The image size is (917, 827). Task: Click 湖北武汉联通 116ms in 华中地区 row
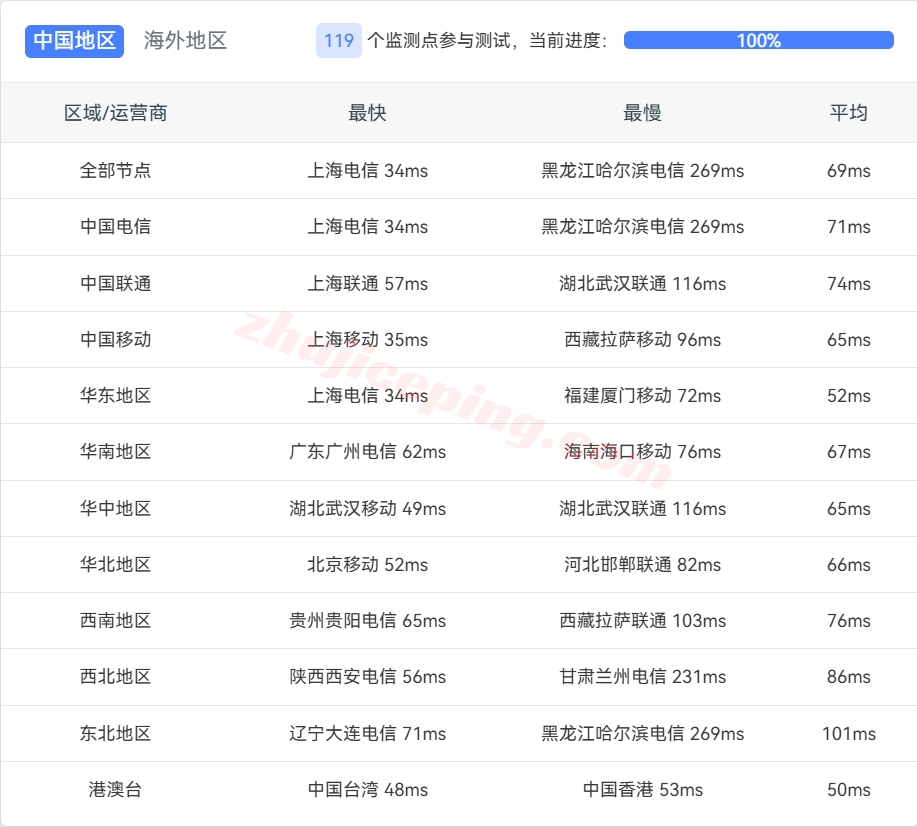click(x=642, y=509)
